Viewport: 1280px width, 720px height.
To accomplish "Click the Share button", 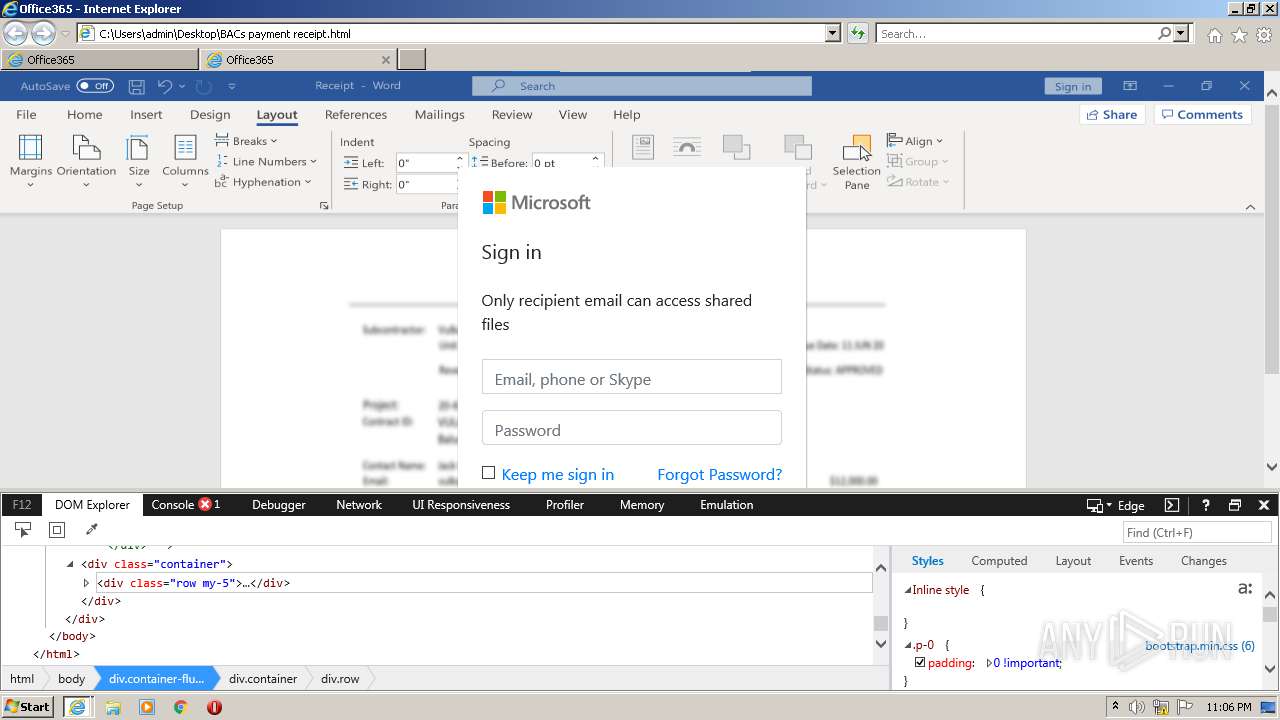I will click(1112, 115).
